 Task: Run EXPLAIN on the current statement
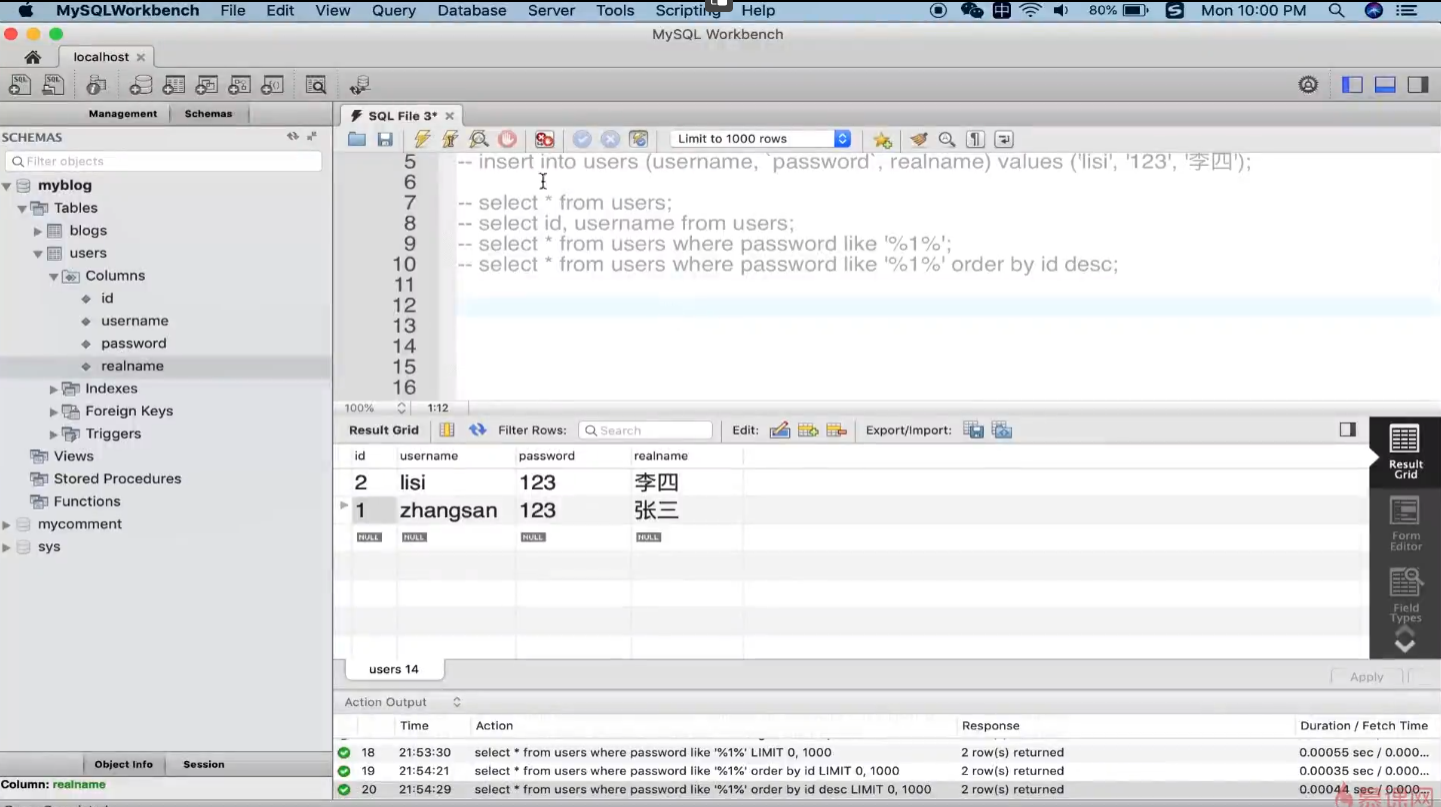479,139
